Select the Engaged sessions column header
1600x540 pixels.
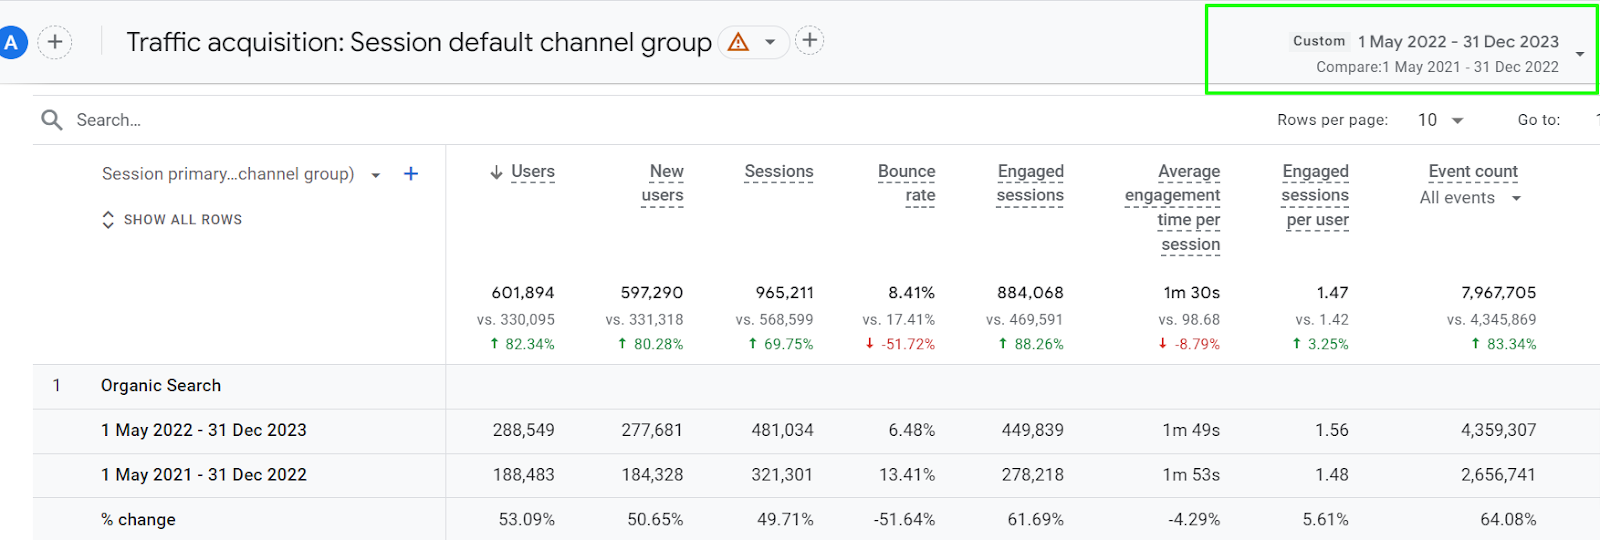1030,183
